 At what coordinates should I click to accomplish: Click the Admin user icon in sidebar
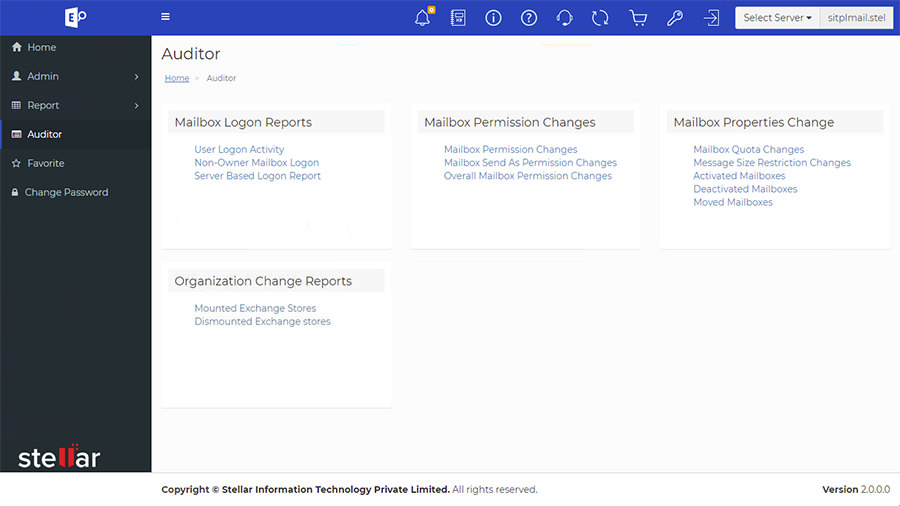click(17, 76)
